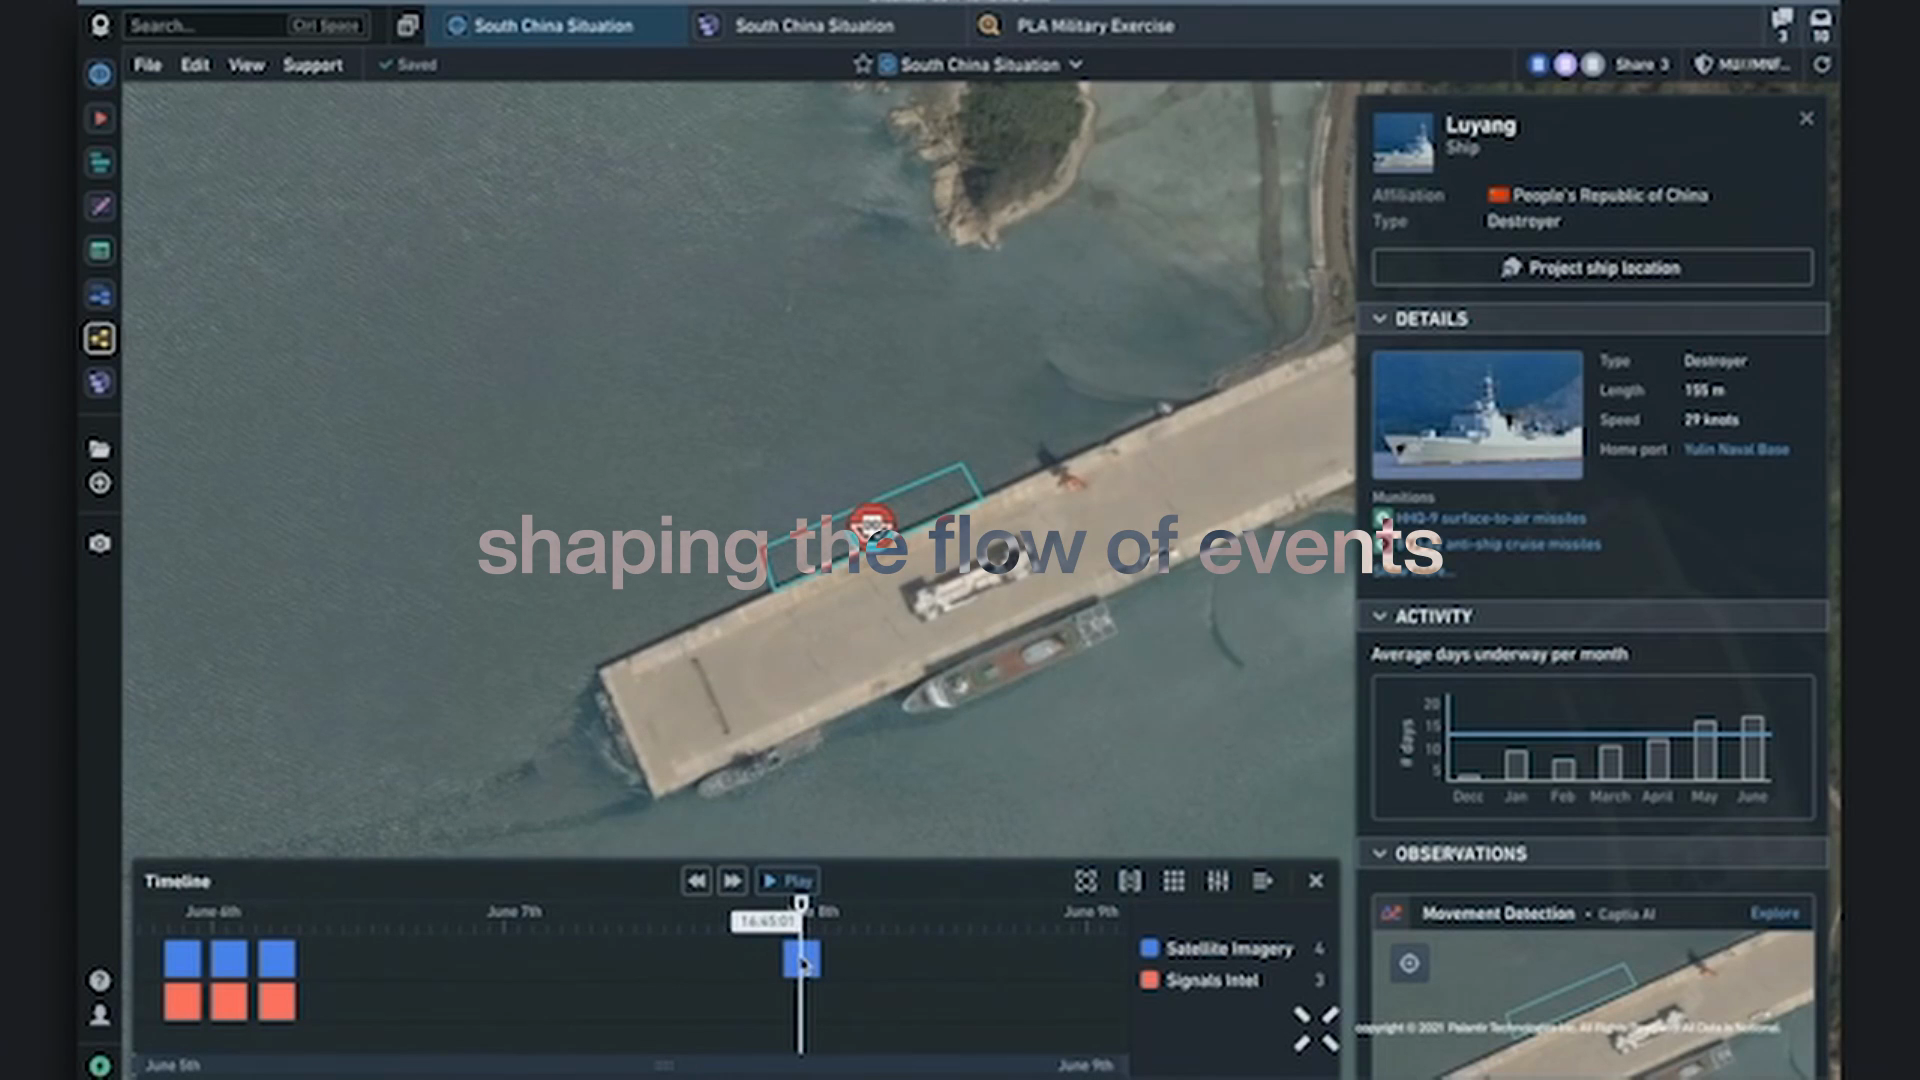Open the user profile icon in sidebar
1920x1080 pixels.
coord(100,1015)
